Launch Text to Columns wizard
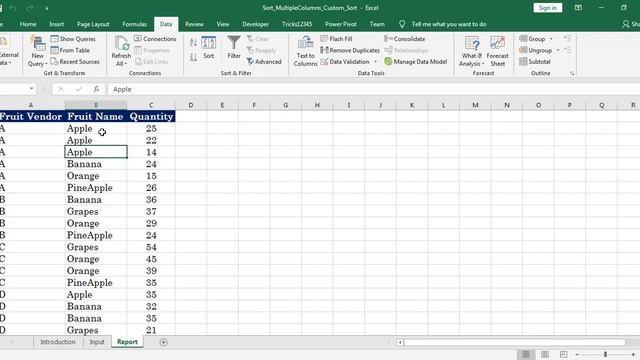The height and width of the screenshot is (360, 640). click(305, 51)
